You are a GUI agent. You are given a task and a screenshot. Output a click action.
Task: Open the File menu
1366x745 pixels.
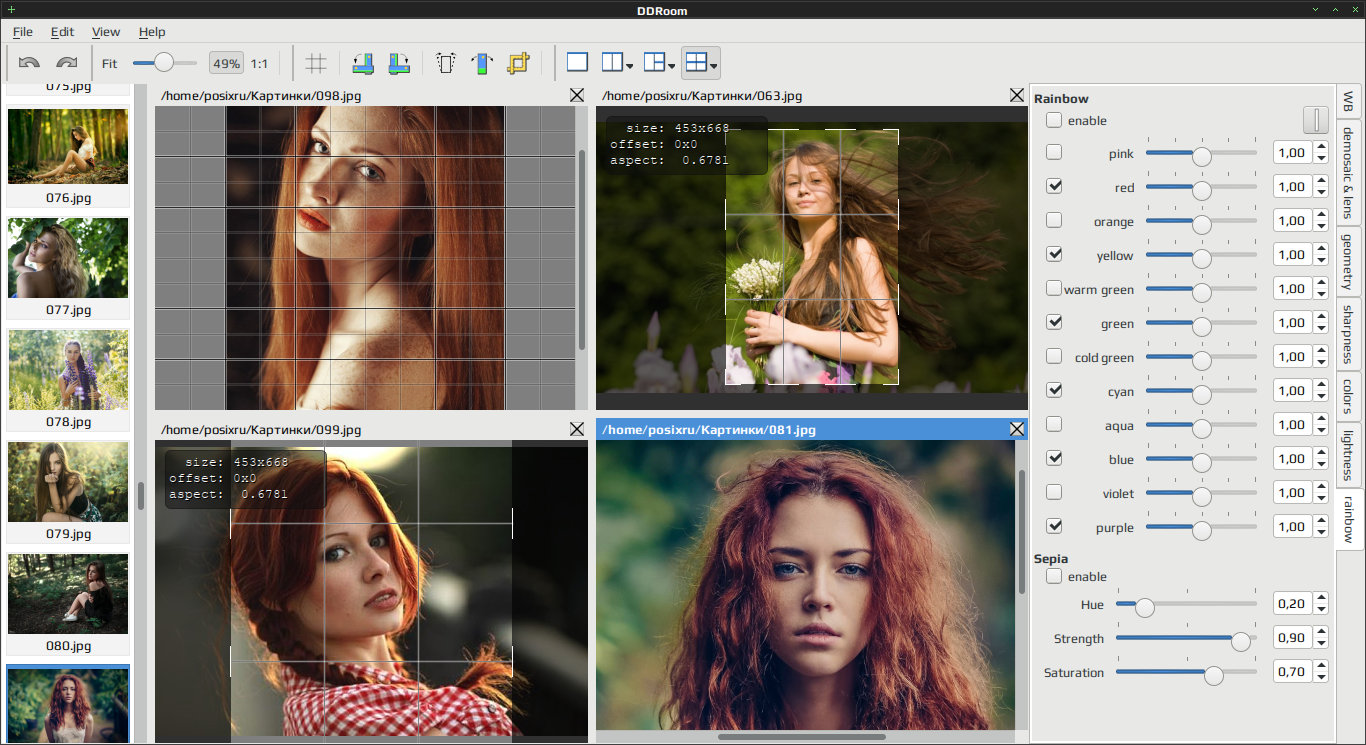coord(23,32)
